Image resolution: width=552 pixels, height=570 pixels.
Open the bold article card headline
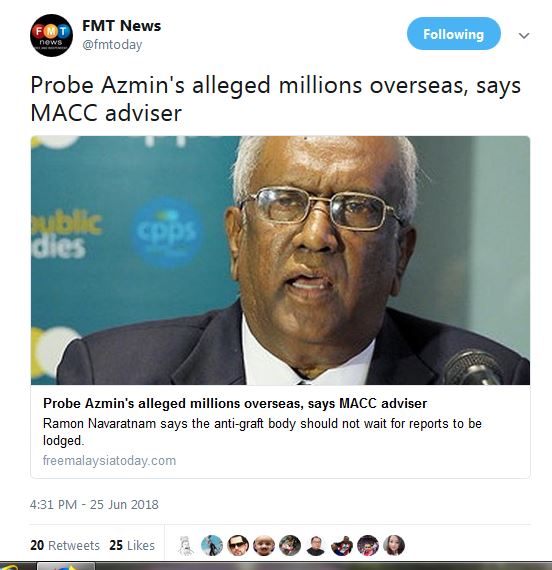(x=235, y=404)
